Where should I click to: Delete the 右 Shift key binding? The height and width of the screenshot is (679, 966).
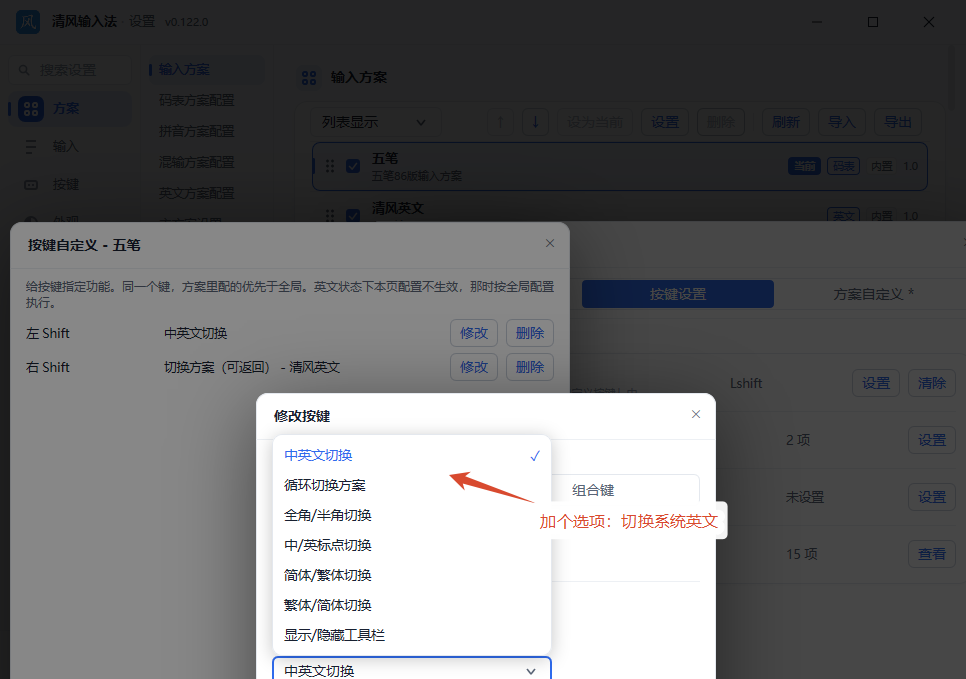[530, 367]
